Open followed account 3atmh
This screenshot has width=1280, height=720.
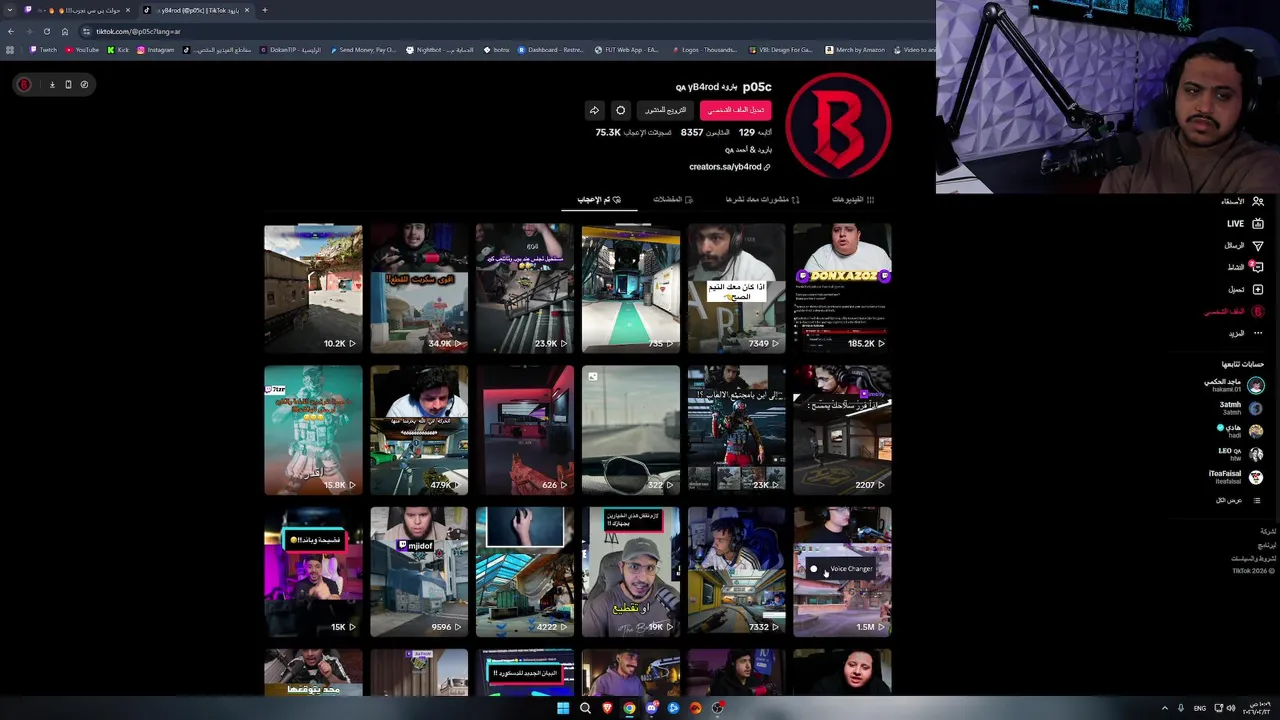click(x=1241, y=408)
